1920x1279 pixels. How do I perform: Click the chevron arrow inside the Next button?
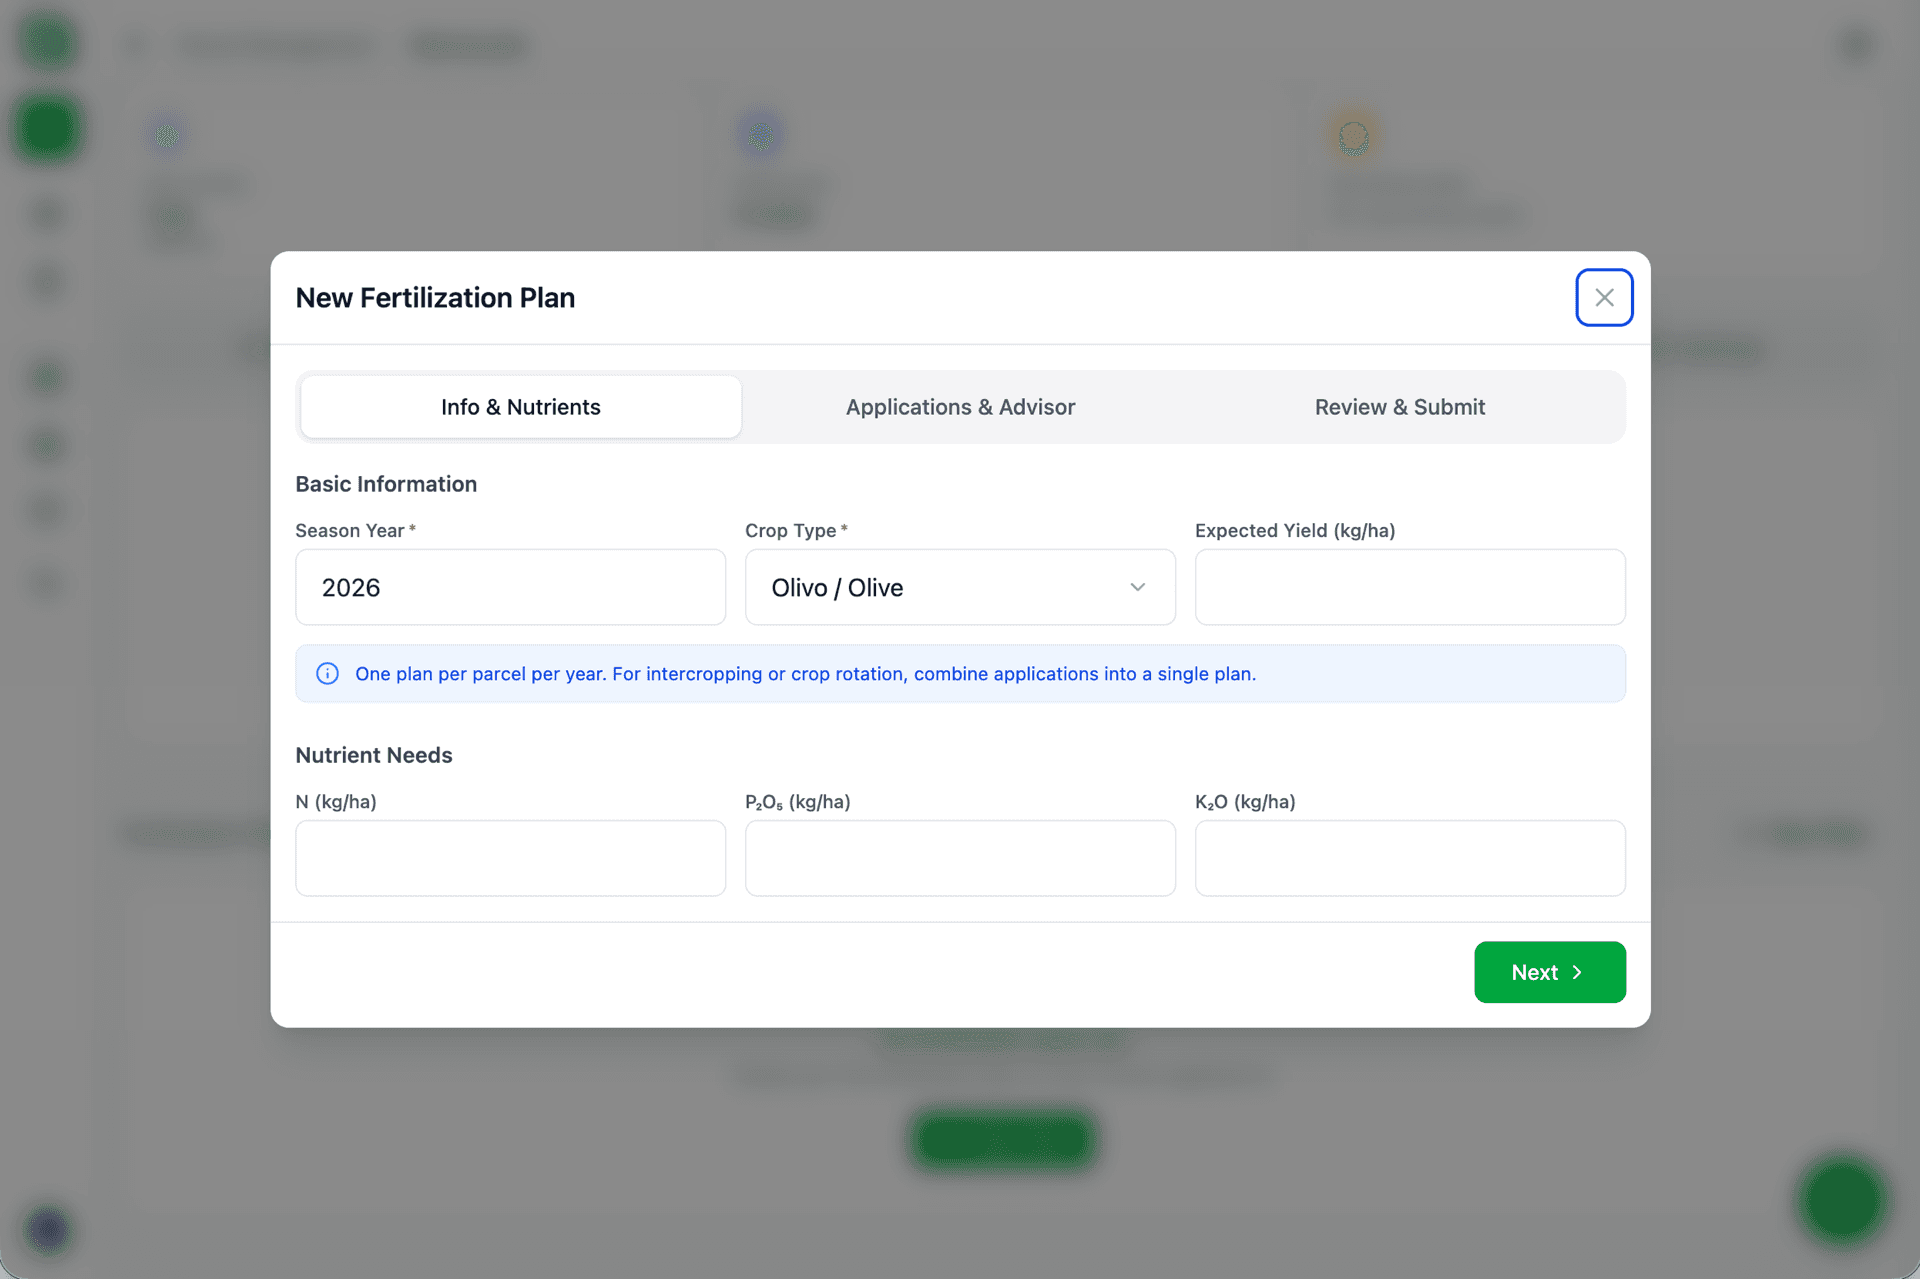[1578, 972]
